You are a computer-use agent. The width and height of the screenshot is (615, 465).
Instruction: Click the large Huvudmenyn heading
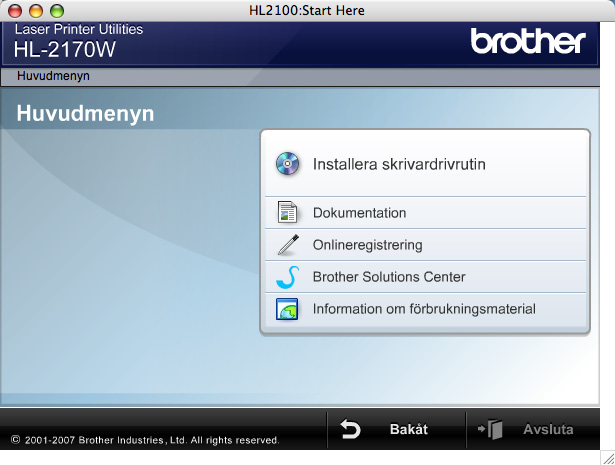tap(85, 113)
